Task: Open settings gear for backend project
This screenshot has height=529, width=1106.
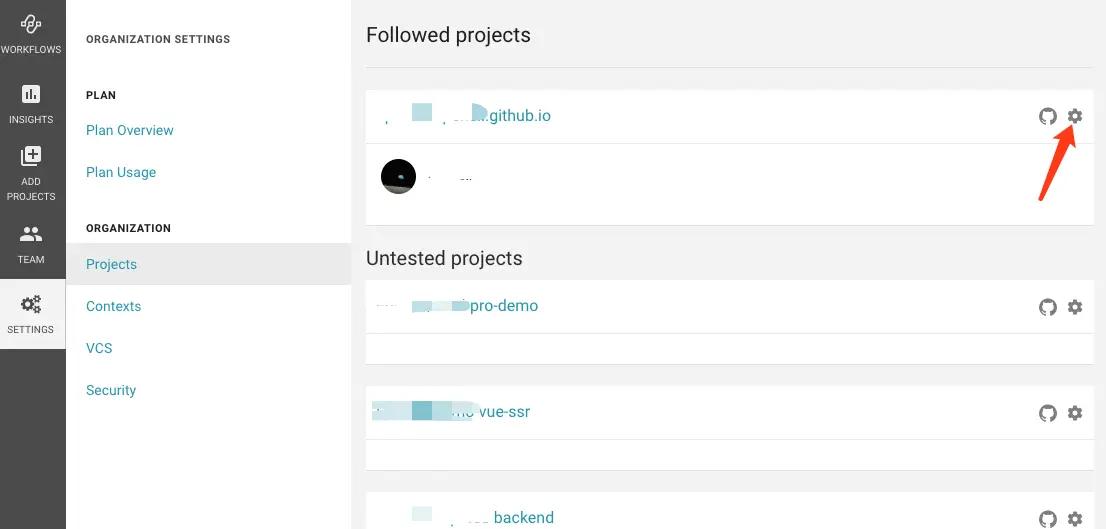Action: (x=1075, y=519)
